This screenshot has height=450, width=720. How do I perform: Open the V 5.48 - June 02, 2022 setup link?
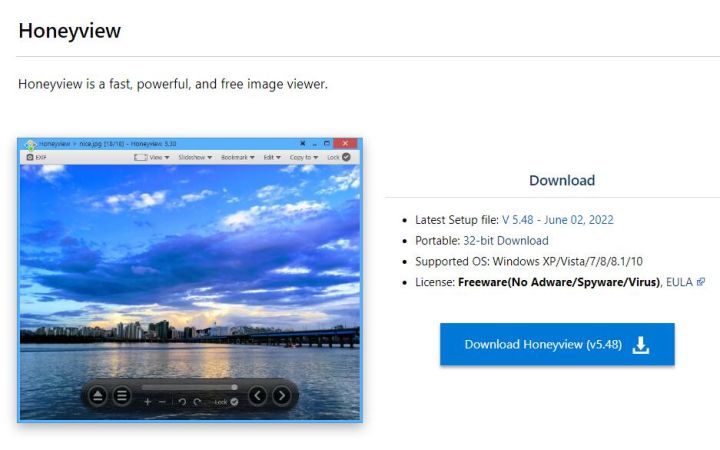pos(557,220)
